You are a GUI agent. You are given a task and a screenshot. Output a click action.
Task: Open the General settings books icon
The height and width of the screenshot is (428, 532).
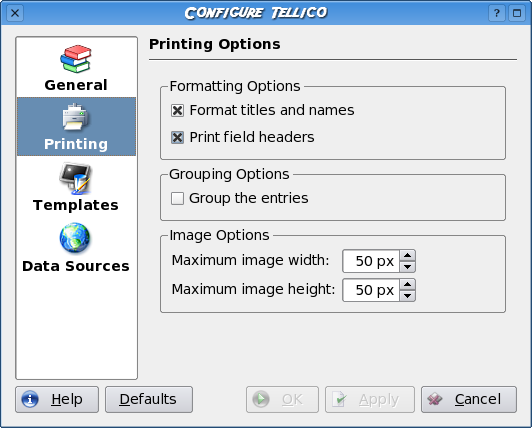tap(76, 59)
